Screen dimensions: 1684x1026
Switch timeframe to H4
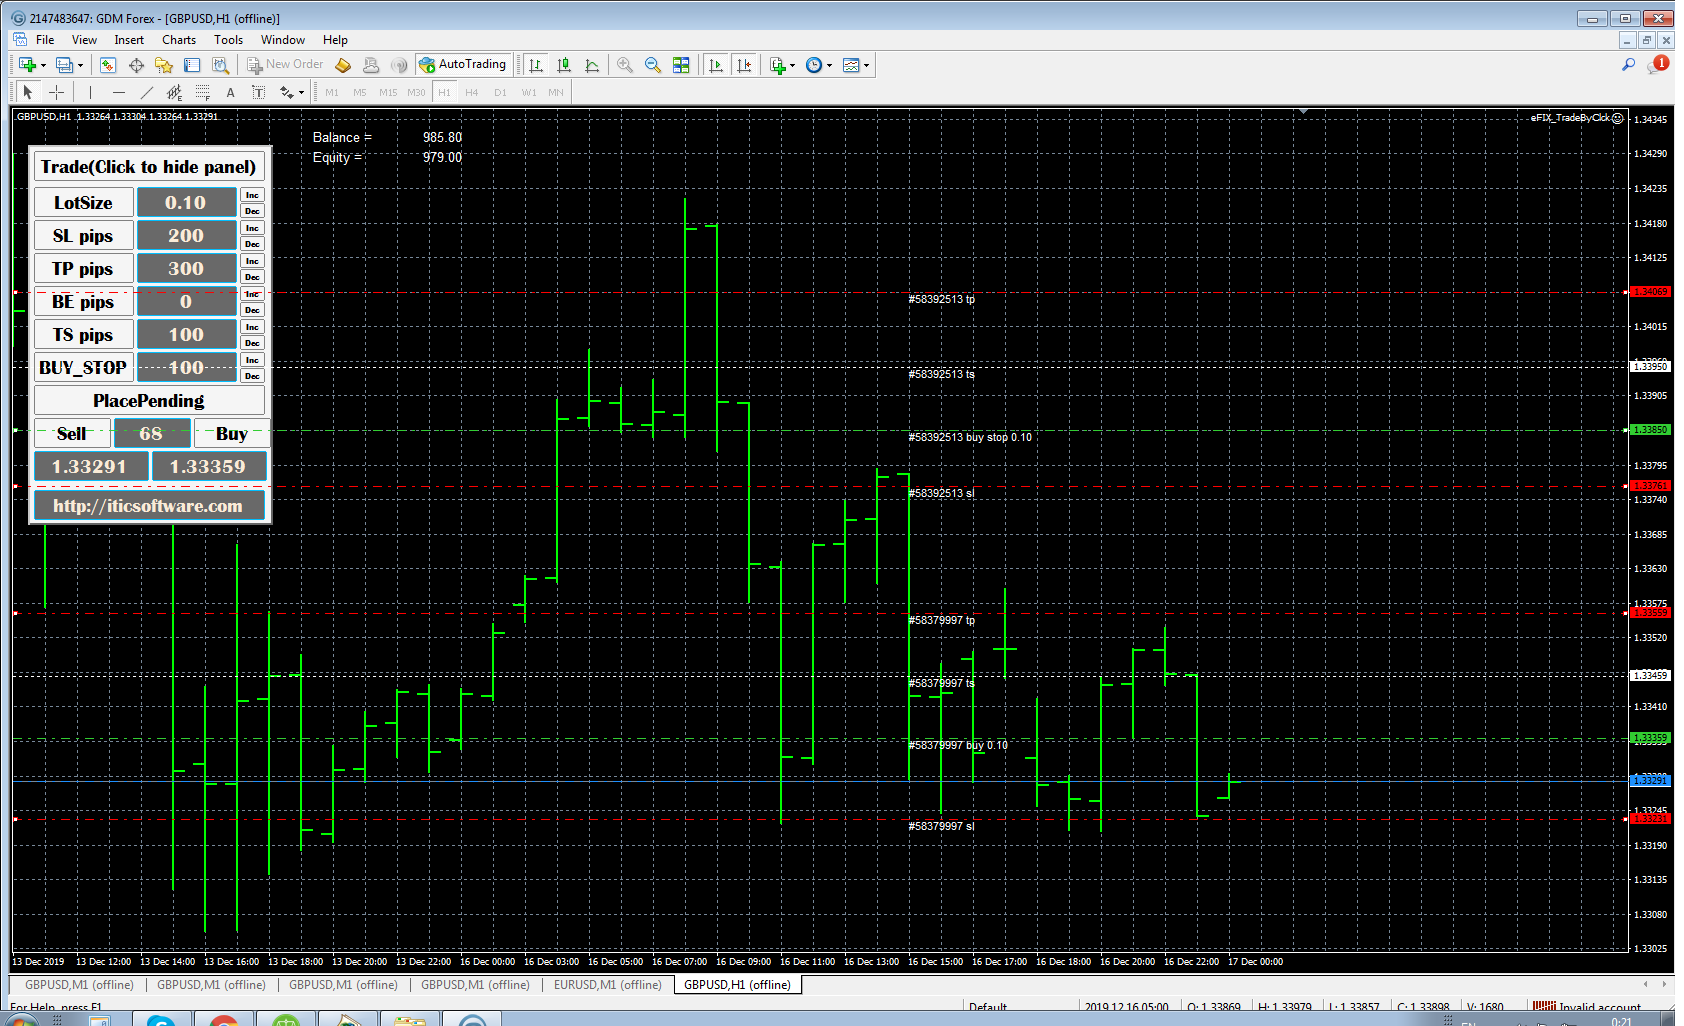point(471,91)
